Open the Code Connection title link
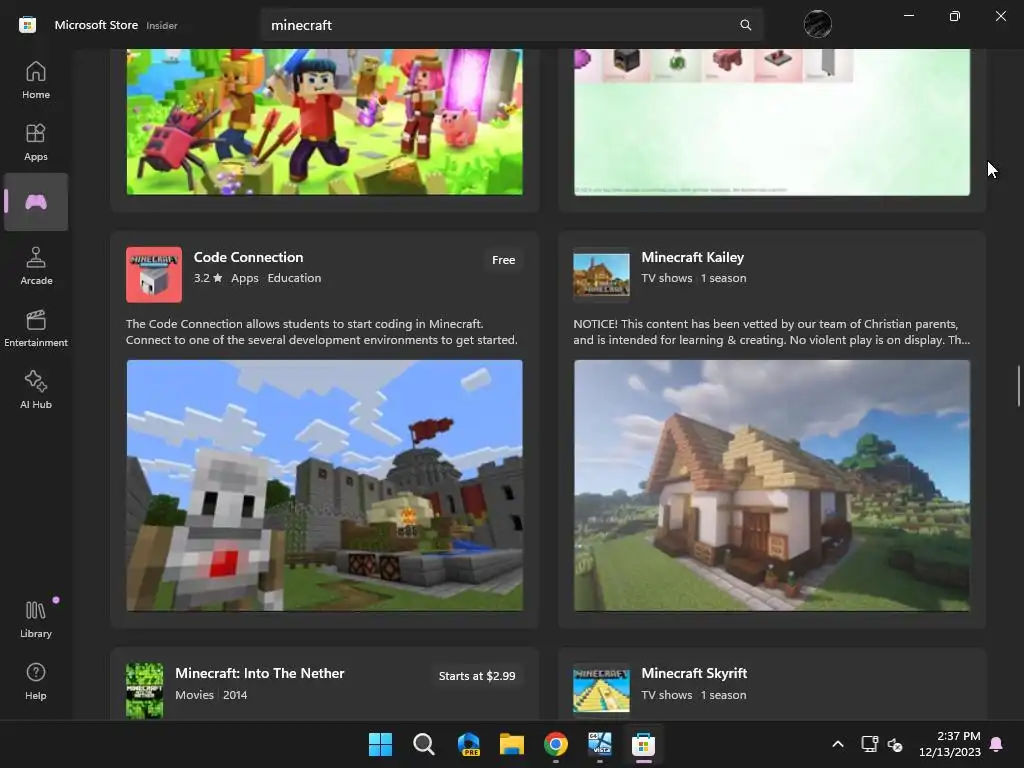The width and height of the screenshot is (1024, 768). tap(248, 257)
